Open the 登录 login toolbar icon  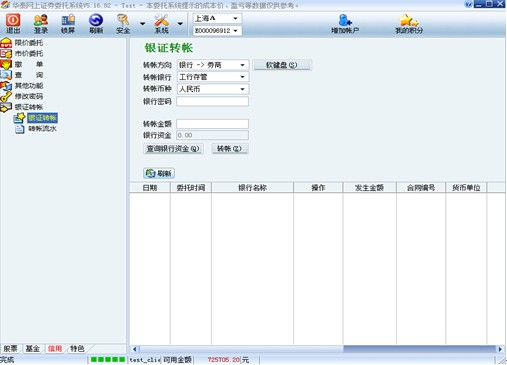click(x=41, y=24)
